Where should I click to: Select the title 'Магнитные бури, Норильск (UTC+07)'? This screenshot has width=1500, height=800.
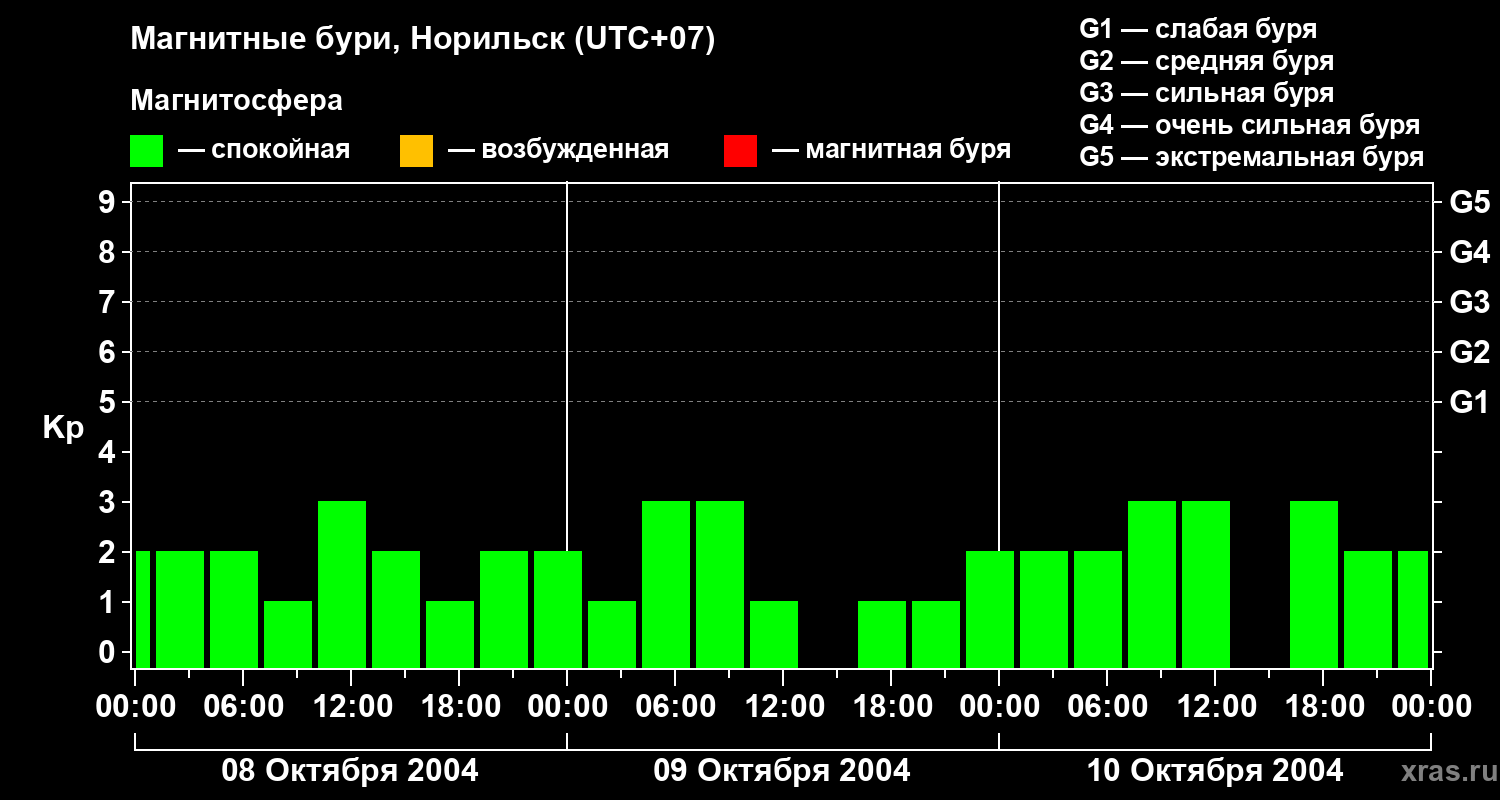point(423,40)
